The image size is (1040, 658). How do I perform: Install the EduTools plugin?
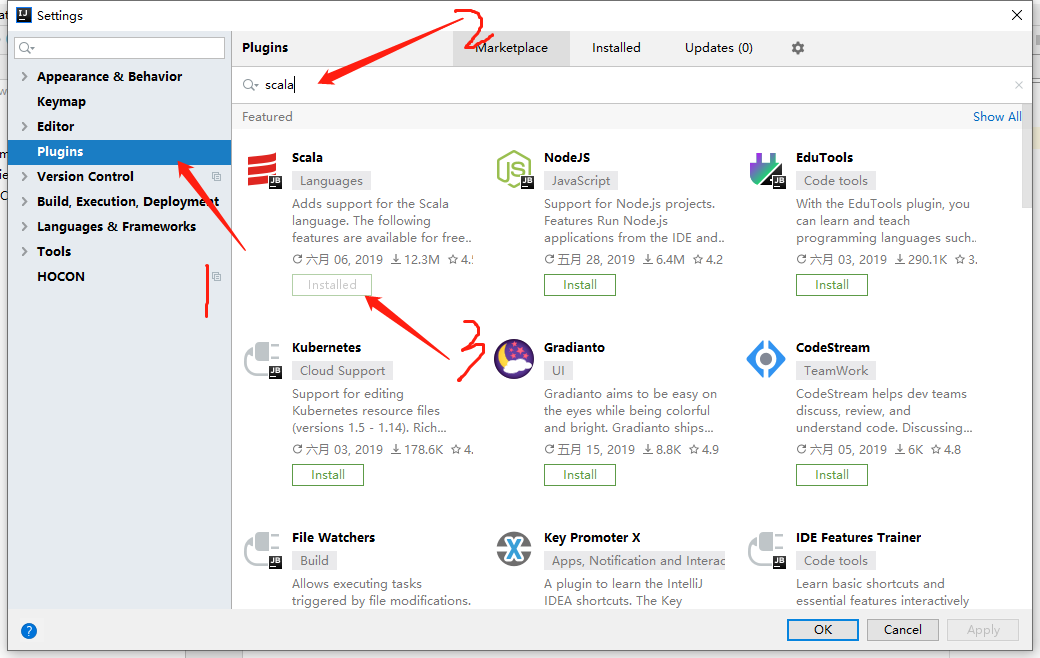(x=832, y=285)
